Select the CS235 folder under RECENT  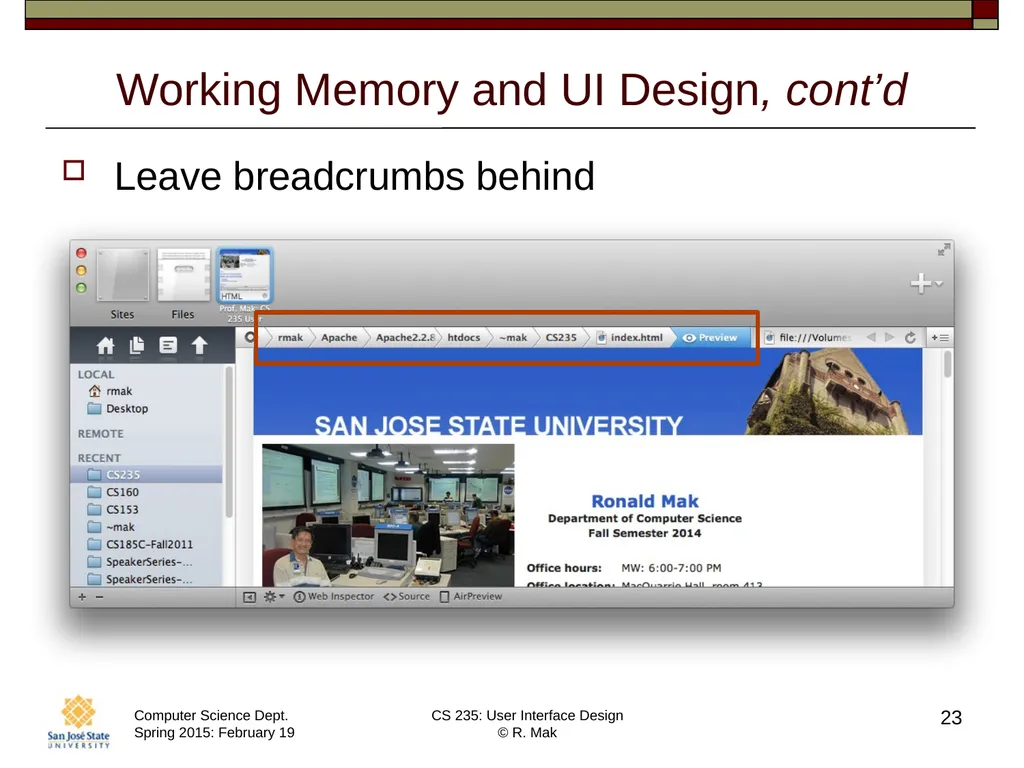pos(147,474)
